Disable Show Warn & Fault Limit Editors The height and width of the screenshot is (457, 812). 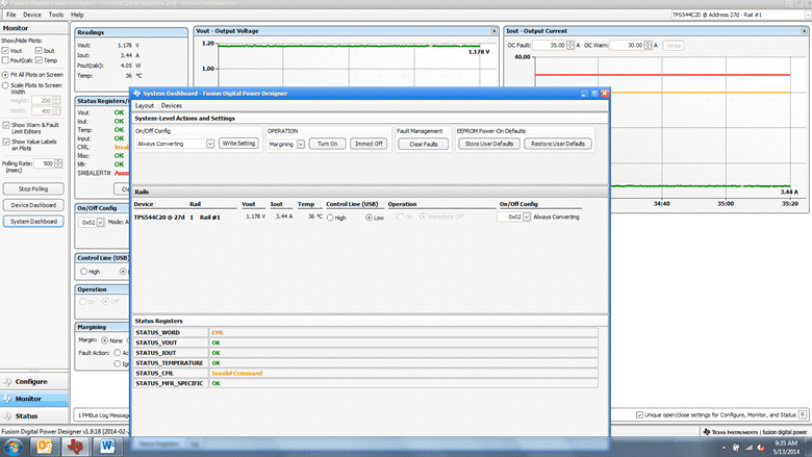coord(7,124)
